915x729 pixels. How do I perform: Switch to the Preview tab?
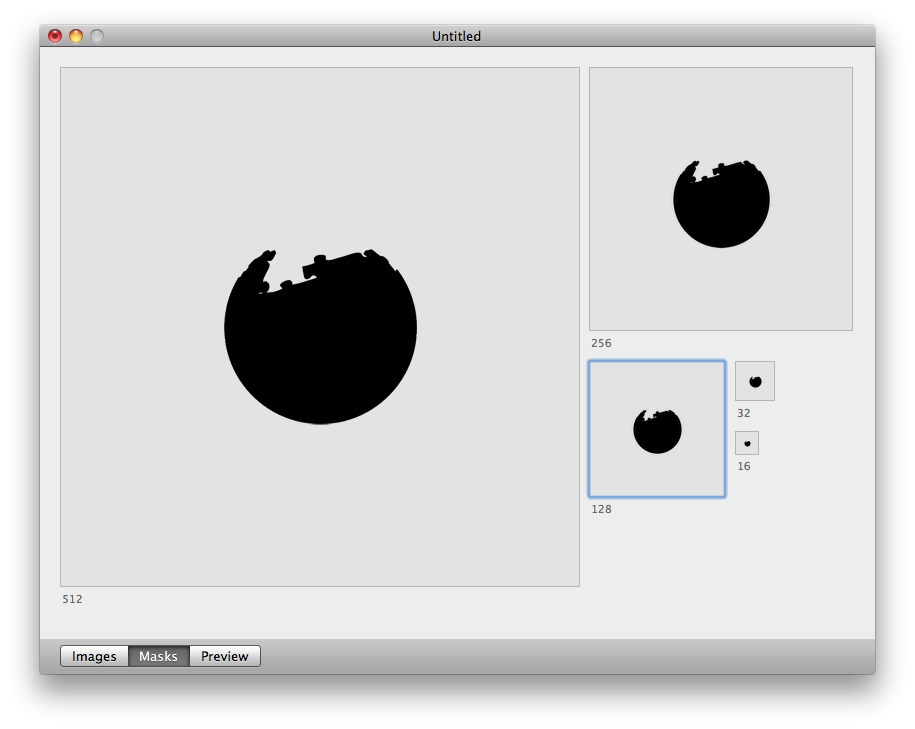click(224, 656)
